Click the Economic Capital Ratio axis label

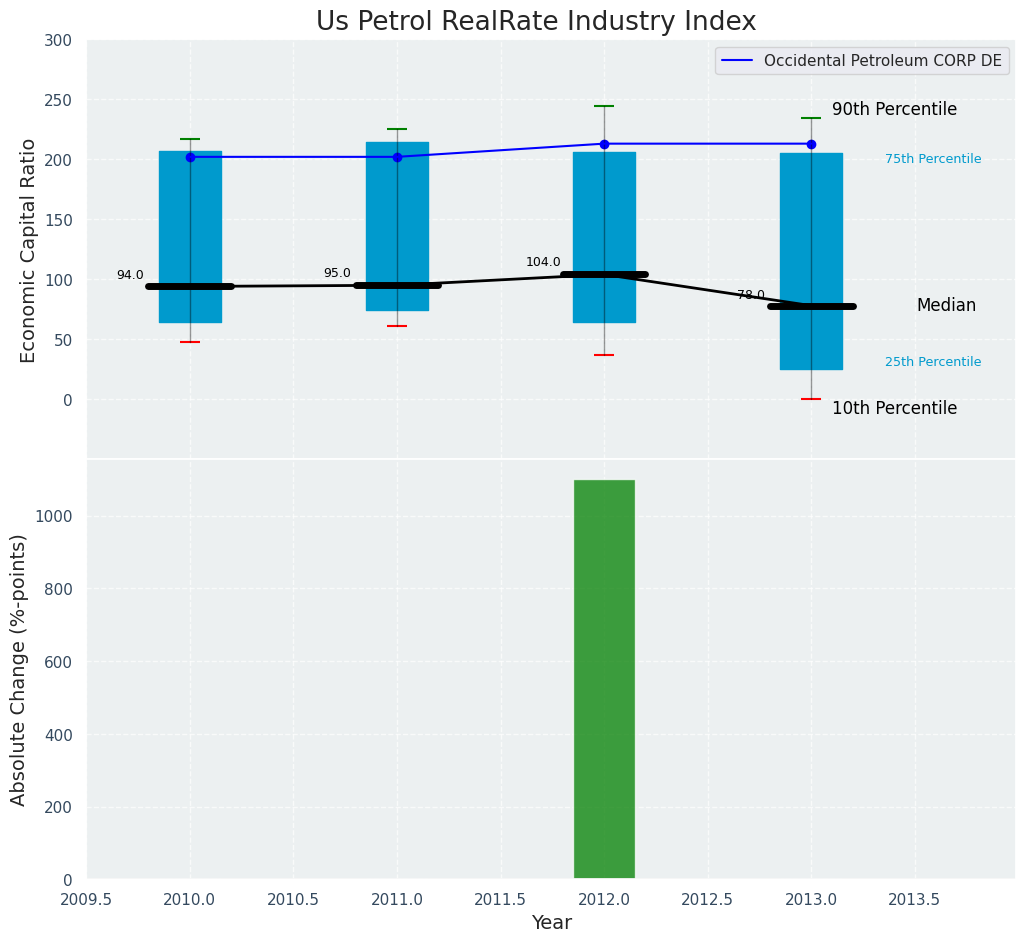tap(29, 250)
